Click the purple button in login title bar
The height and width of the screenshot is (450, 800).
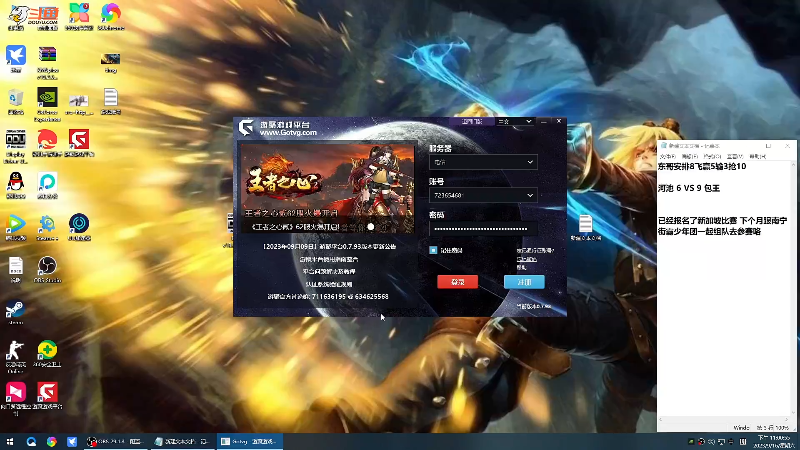[x=472, y=121]
